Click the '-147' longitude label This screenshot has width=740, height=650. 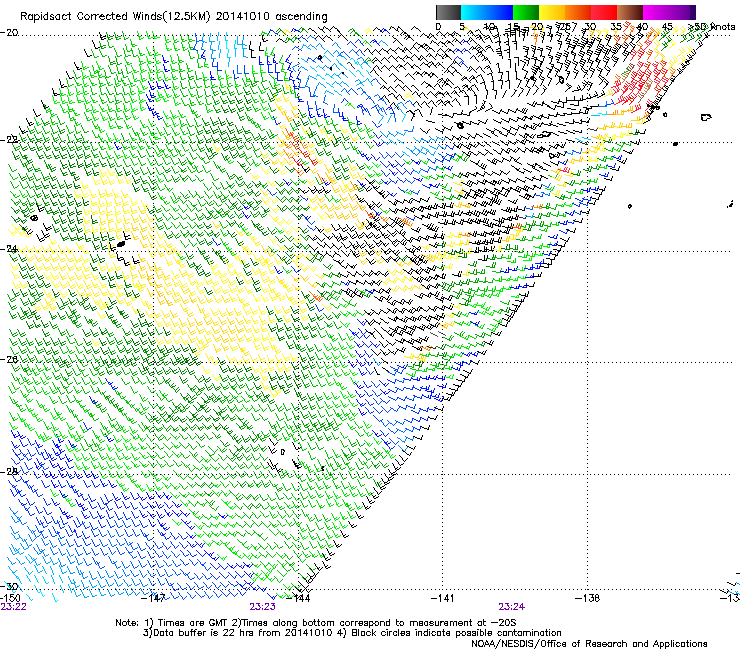point(155,598)
